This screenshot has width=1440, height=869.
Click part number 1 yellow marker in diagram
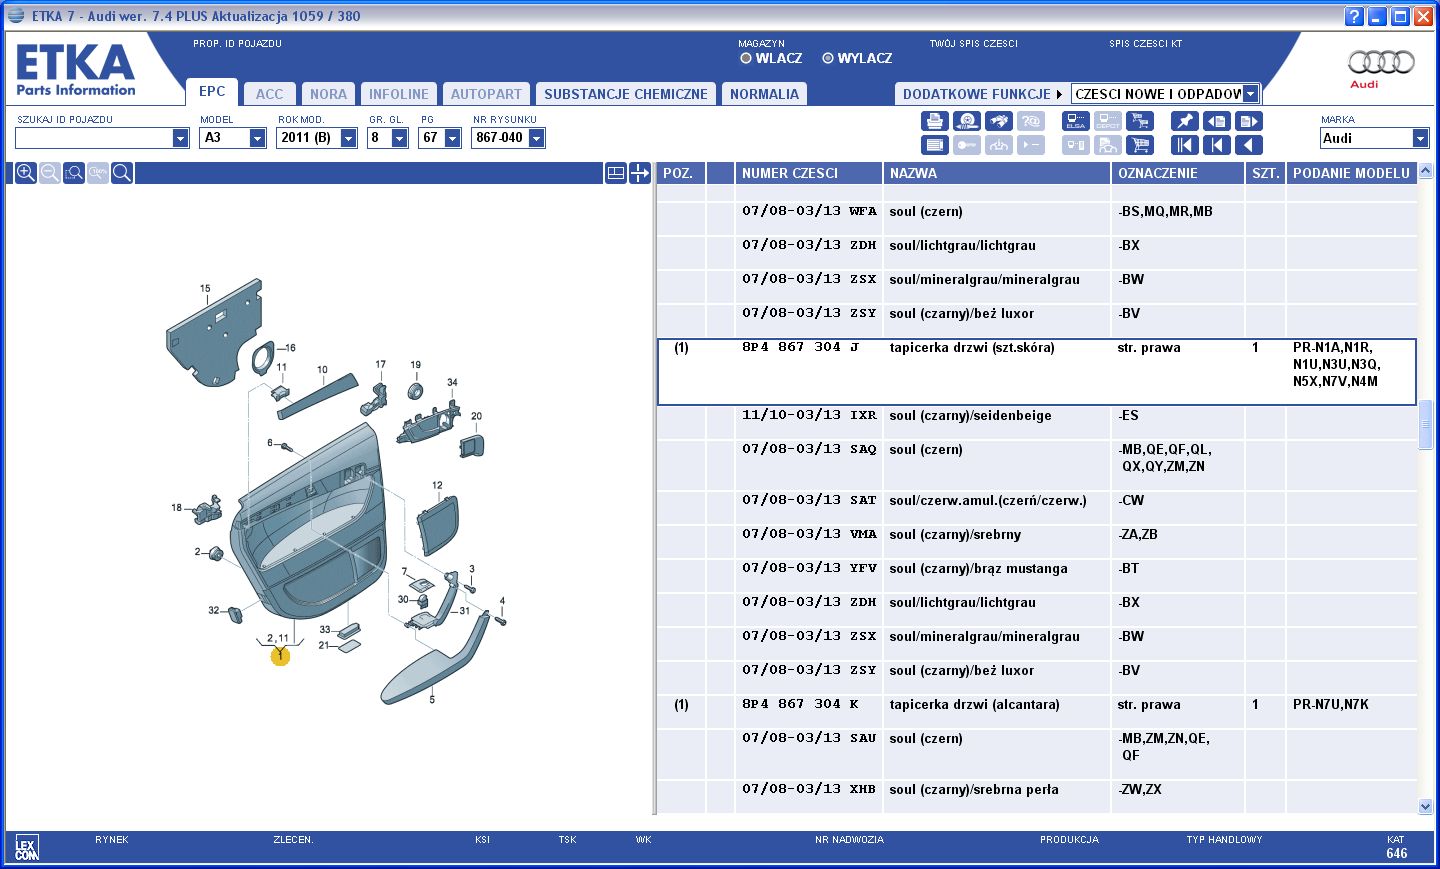pos(280,656)
